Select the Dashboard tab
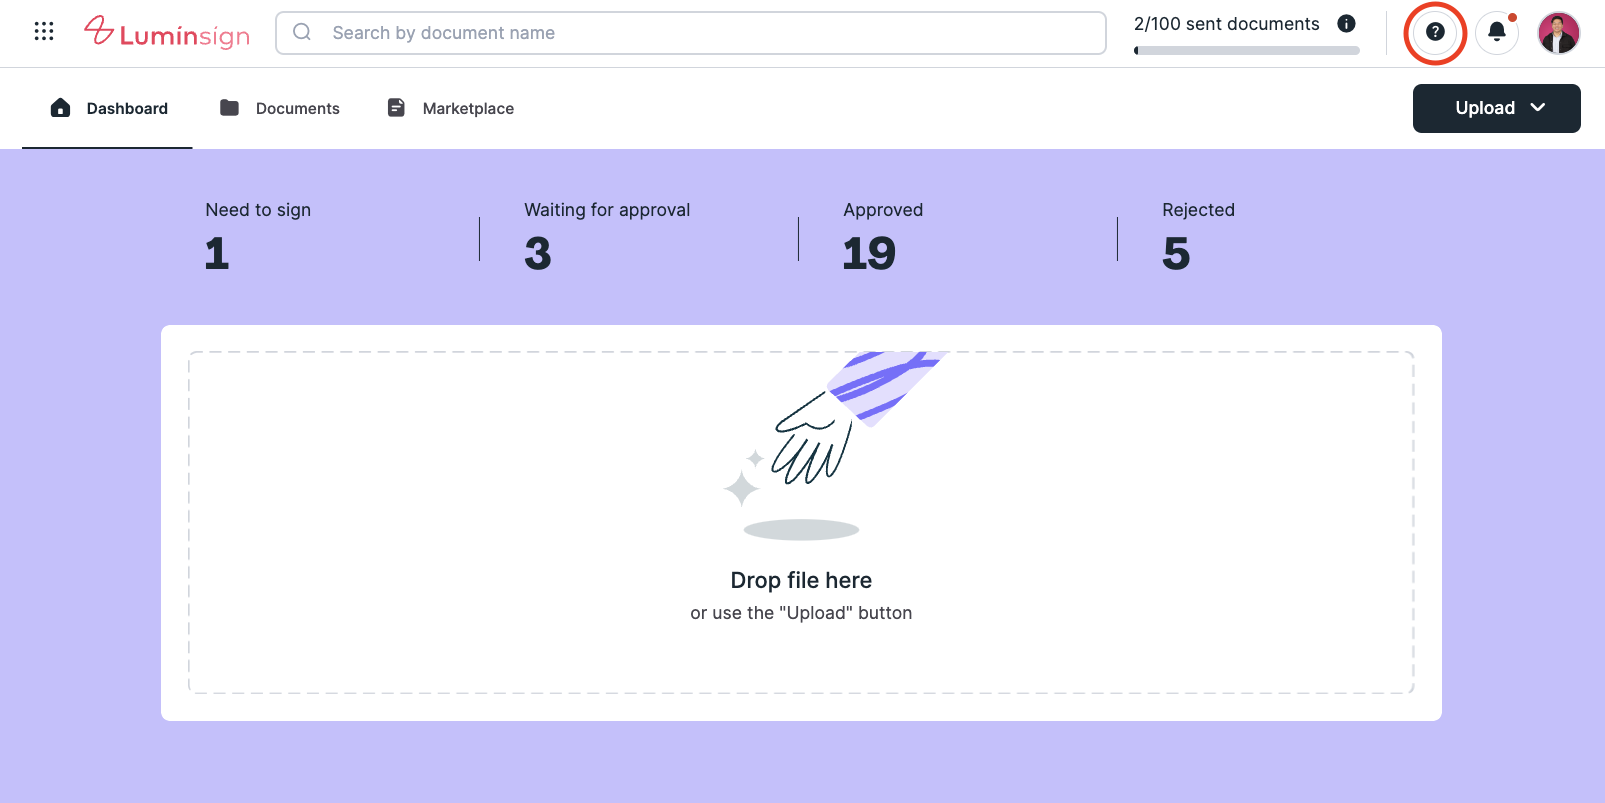1605x803 pixels. coord(127,108)
